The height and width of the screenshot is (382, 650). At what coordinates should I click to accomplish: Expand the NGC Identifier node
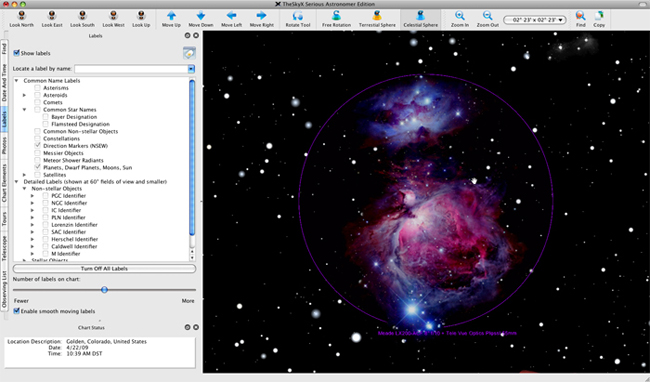pos(32,203)
